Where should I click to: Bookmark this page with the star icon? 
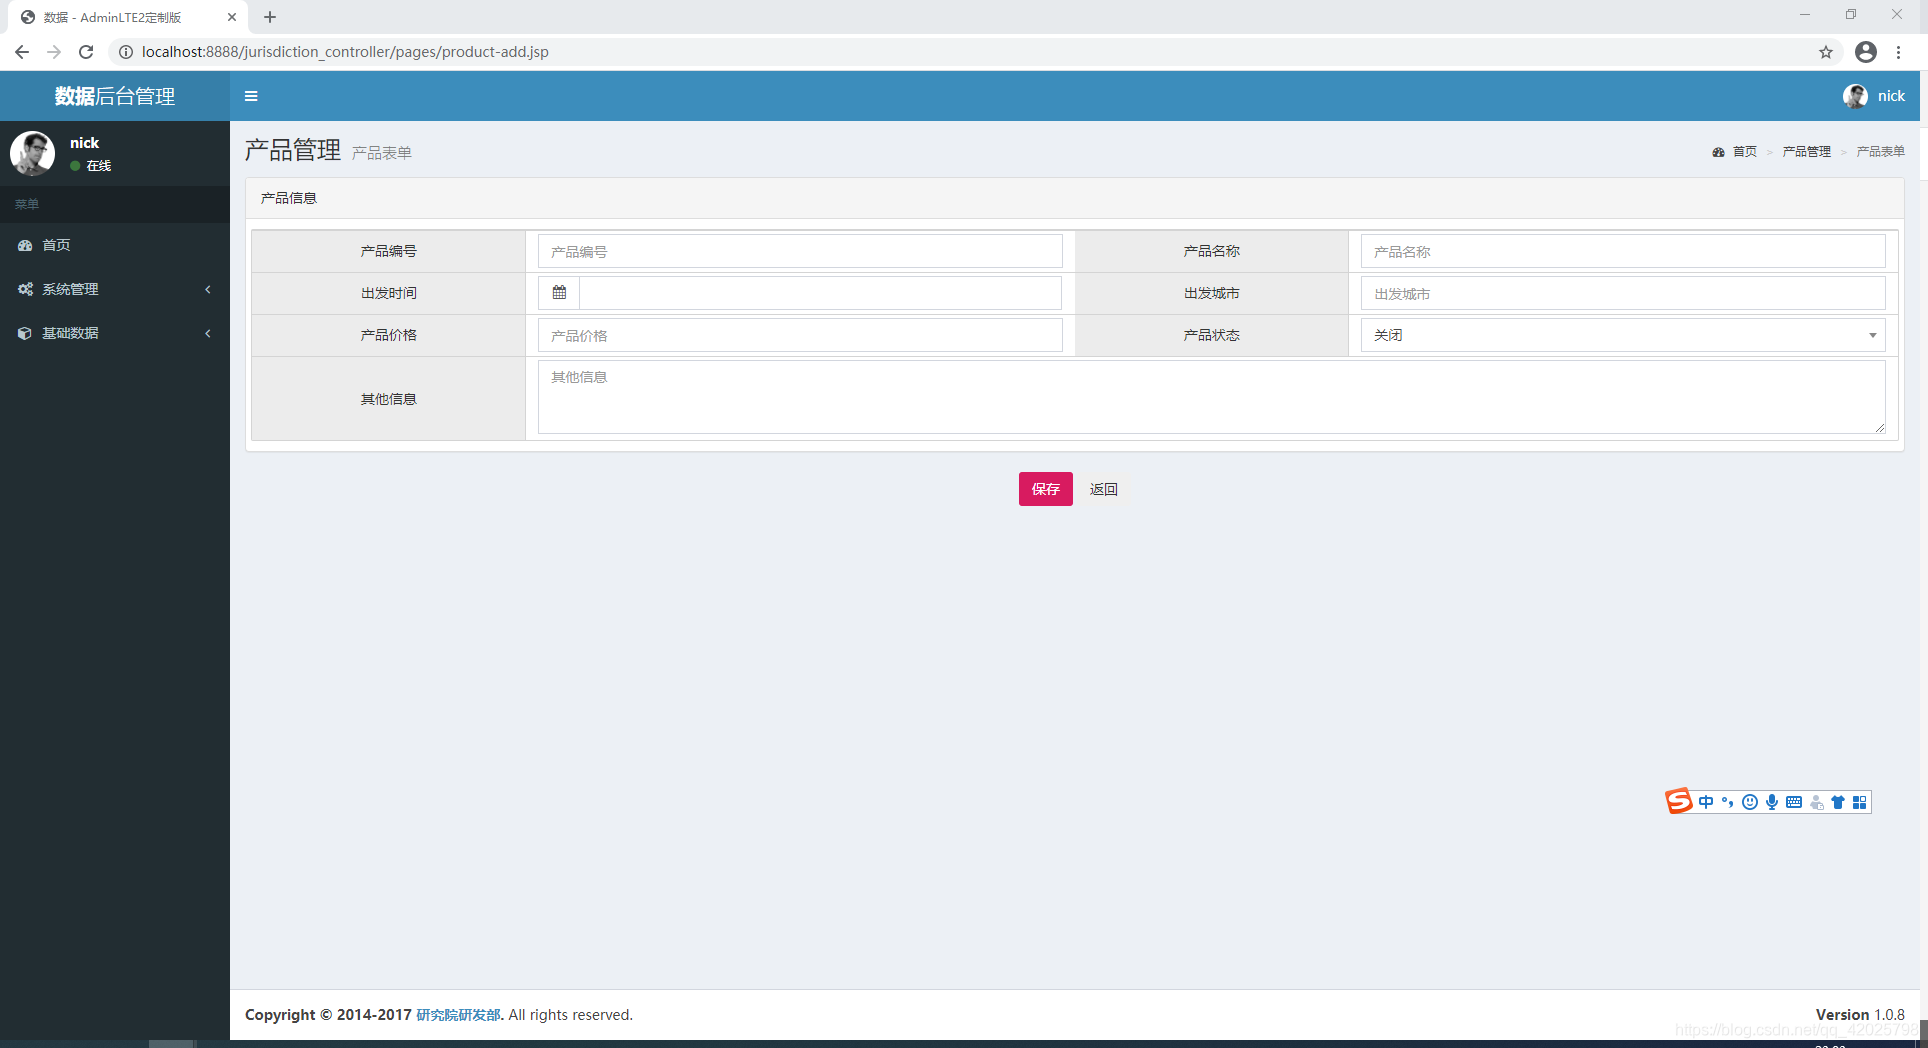[x=1826, y=52]
